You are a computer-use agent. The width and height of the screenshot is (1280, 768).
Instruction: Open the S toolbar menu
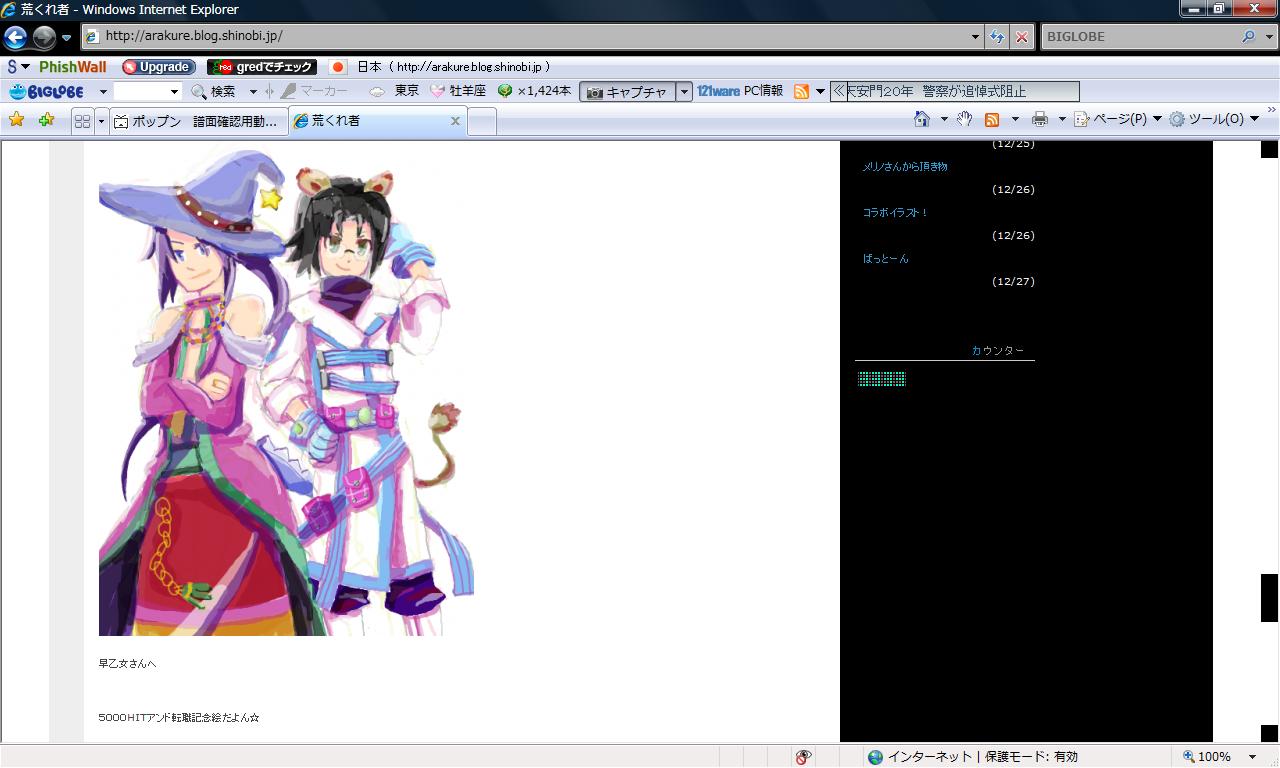tap(19, 67)
